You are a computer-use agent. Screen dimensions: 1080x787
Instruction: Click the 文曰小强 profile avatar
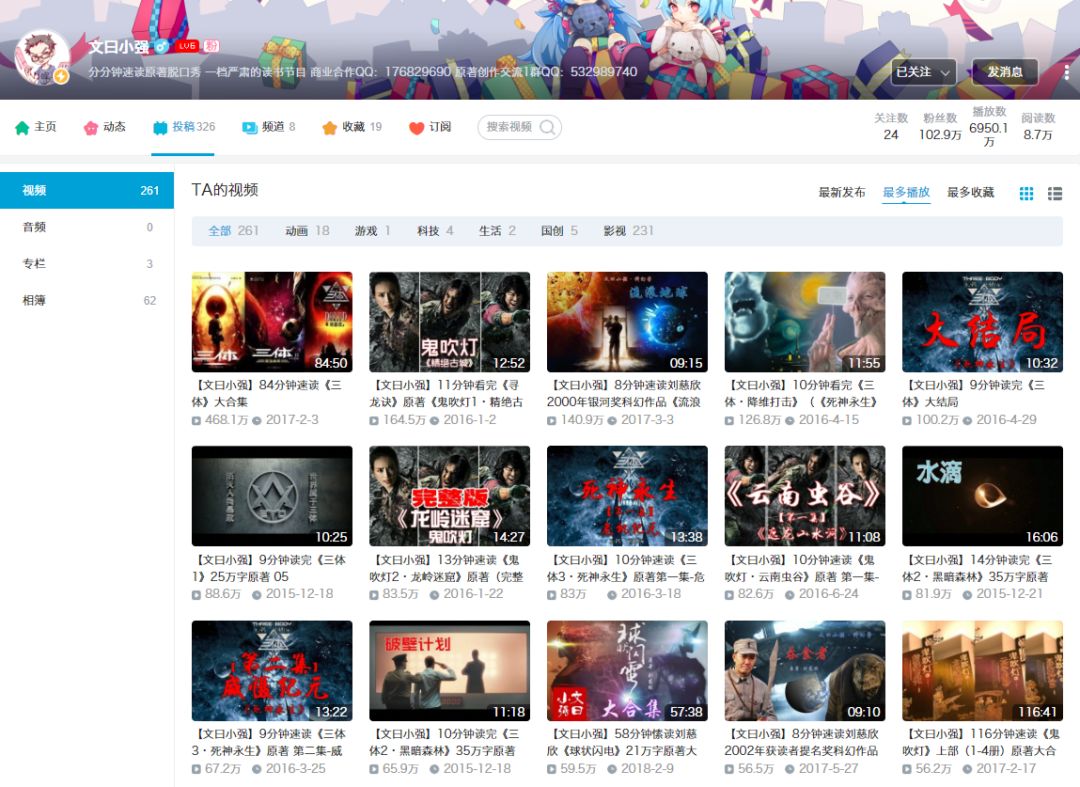click(43, 57)
